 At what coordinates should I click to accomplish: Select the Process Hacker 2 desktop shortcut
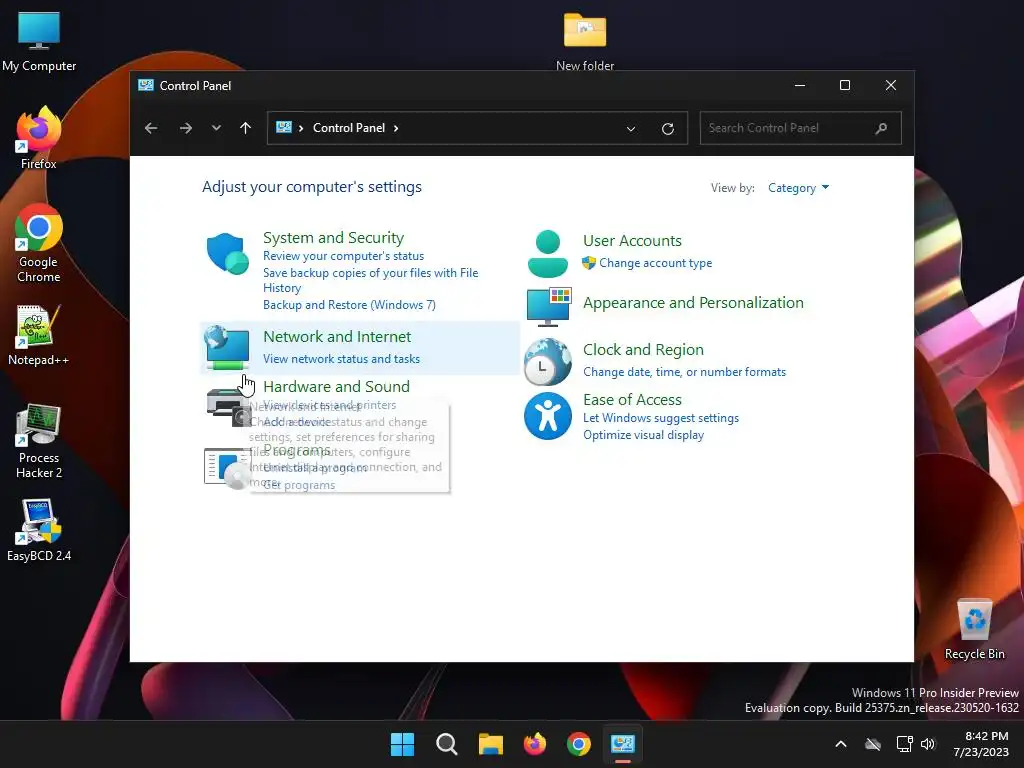[39, 441]
